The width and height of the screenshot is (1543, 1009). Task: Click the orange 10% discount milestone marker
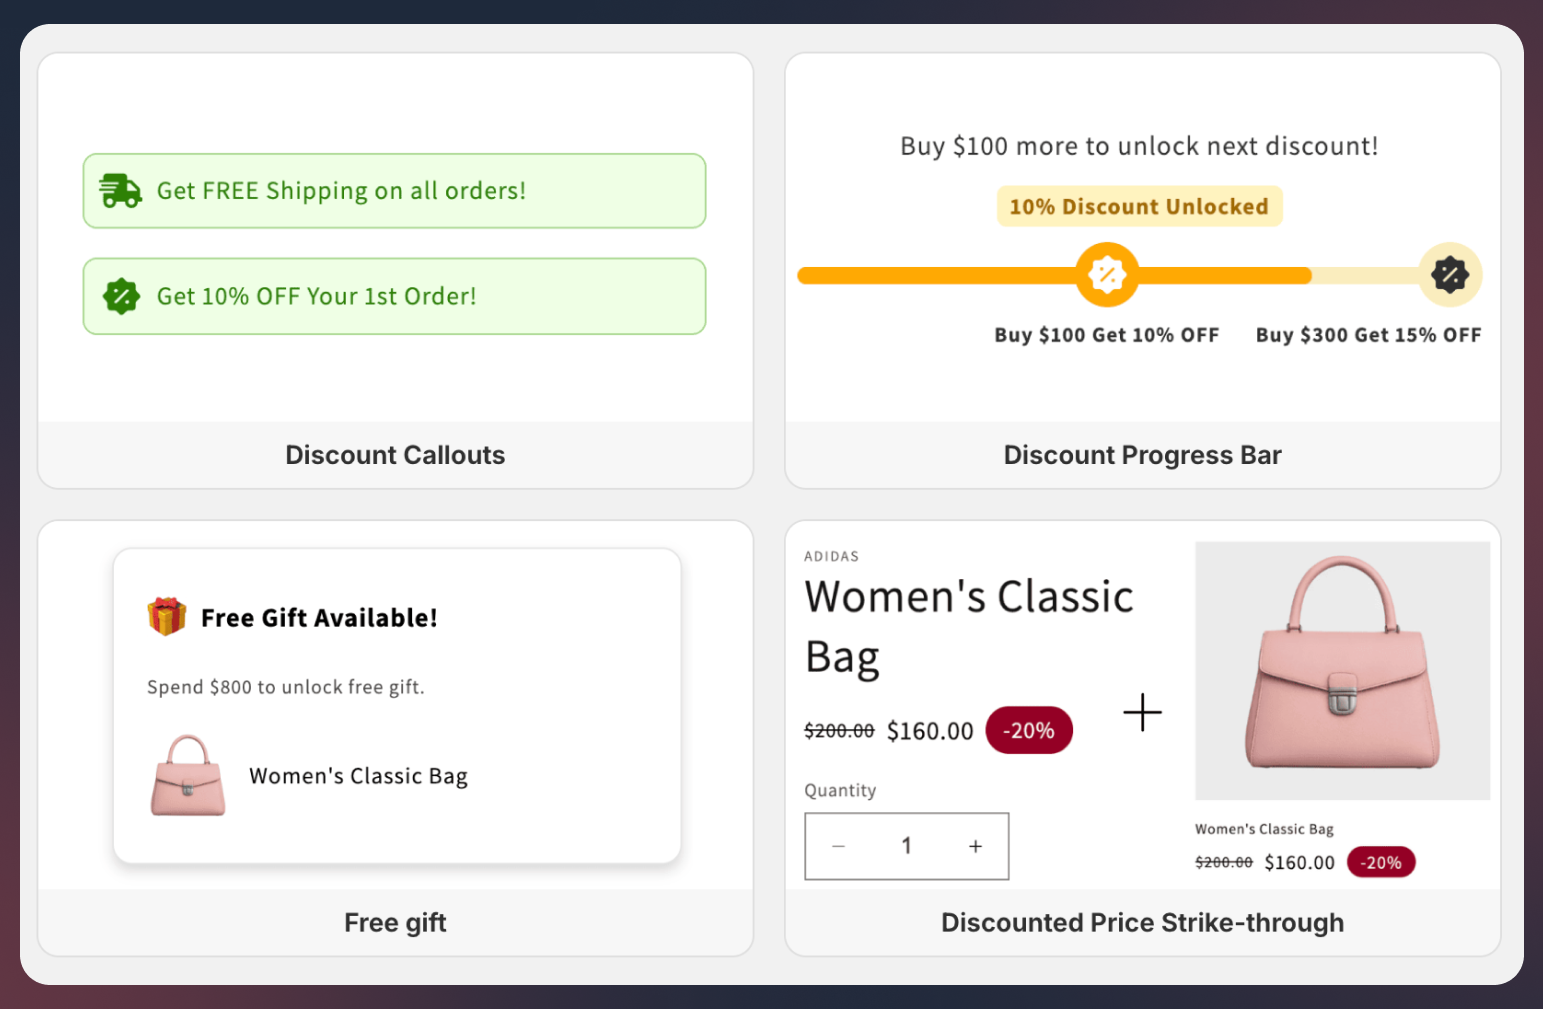click(1107, 275)
